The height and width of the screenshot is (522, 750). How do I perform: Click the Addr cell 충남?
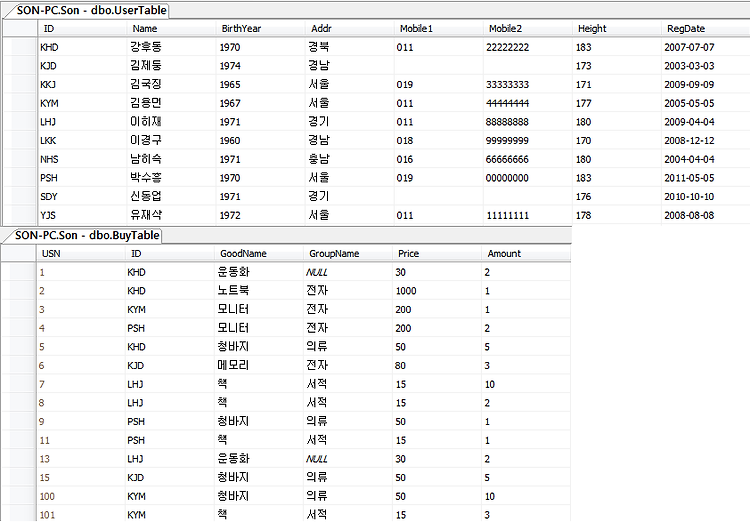[349, 159]
